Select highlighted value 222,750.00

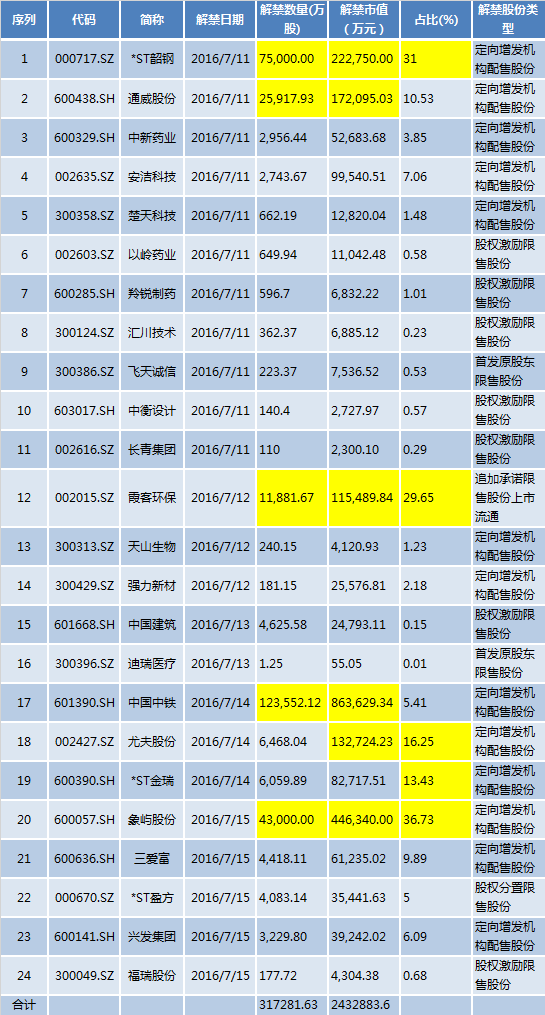point(364,59)
